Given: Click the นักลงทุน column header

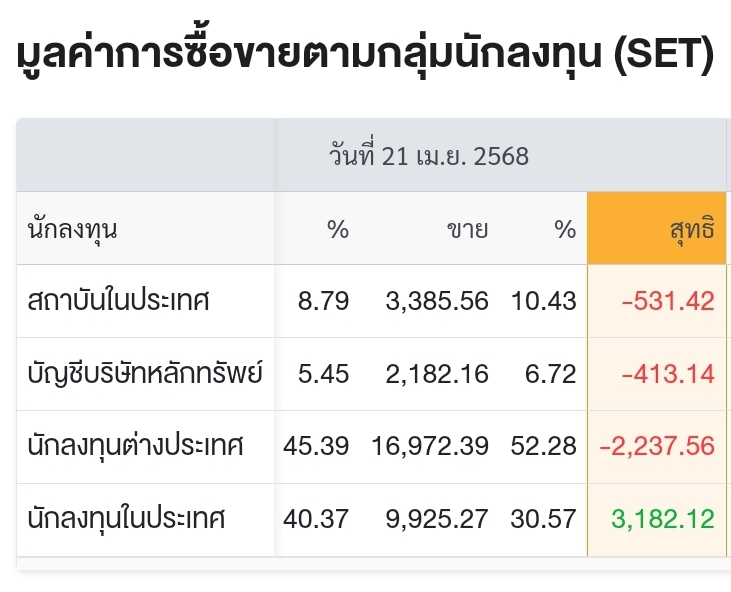Looking at the screenshot, I should pyautogui.click(x=72, y=230).
